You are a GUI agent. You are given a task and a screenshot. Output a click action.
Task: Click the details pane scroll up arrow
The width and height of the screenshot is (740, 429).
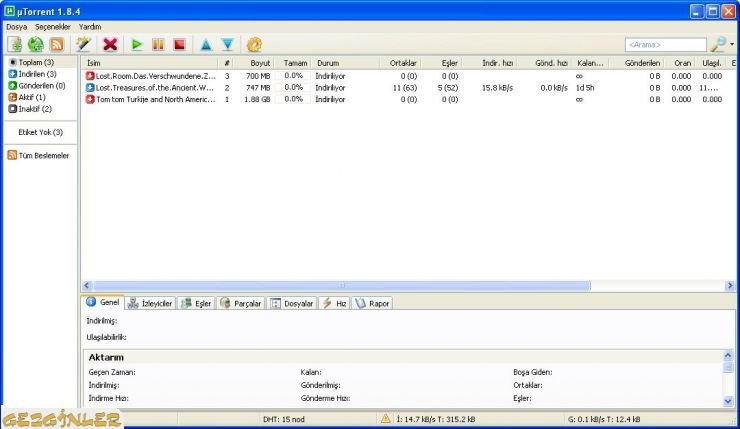728,355
